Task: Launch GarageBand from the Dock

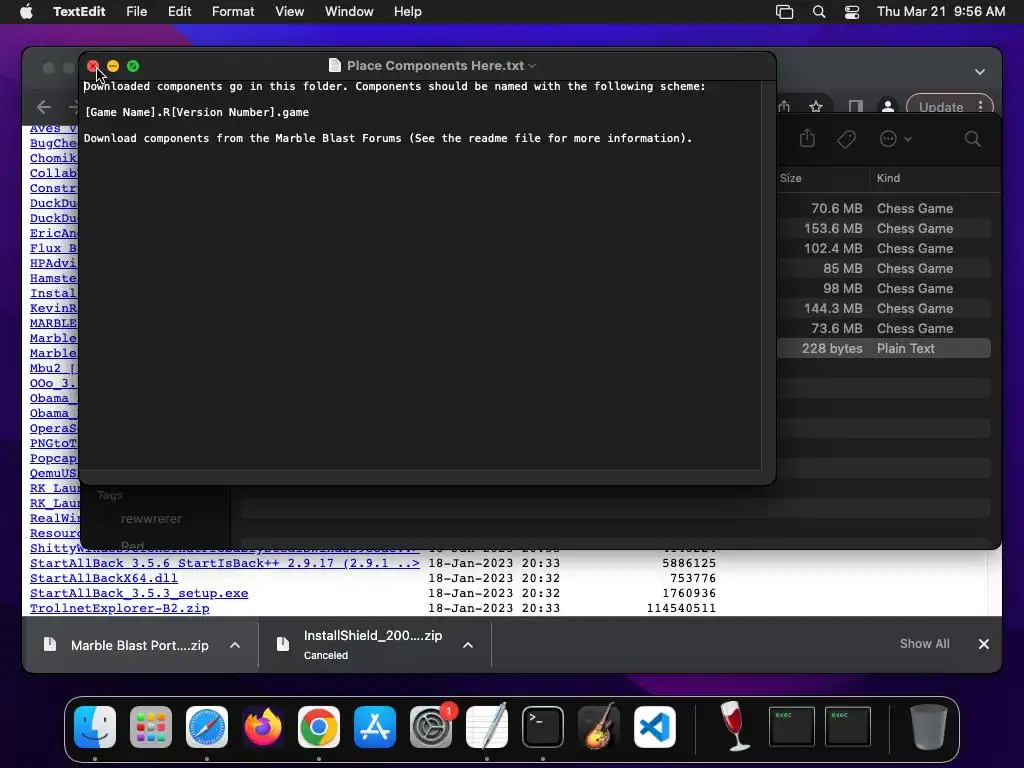Action: click(x=599, y=727)
